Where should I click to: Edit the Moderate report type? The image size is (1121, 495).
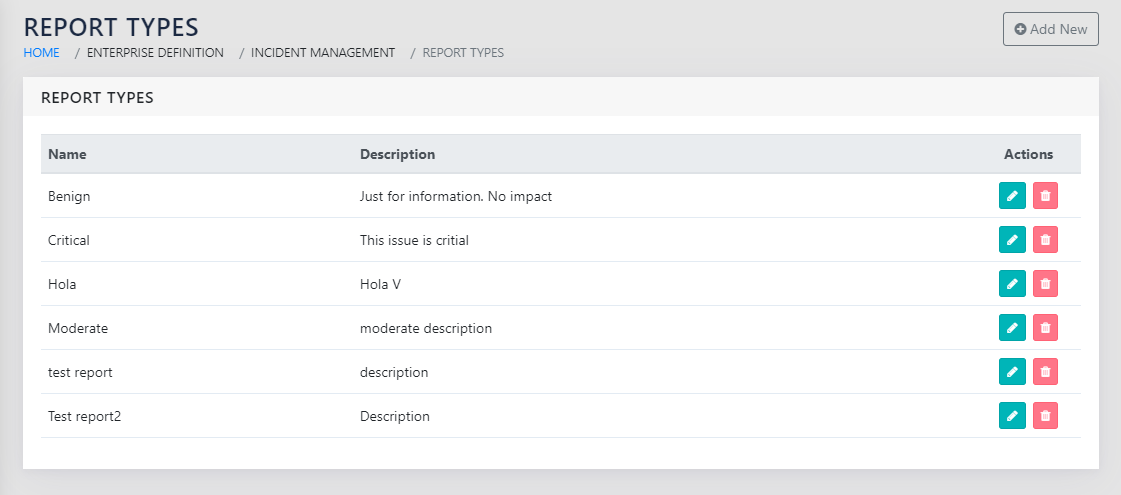1012,328
